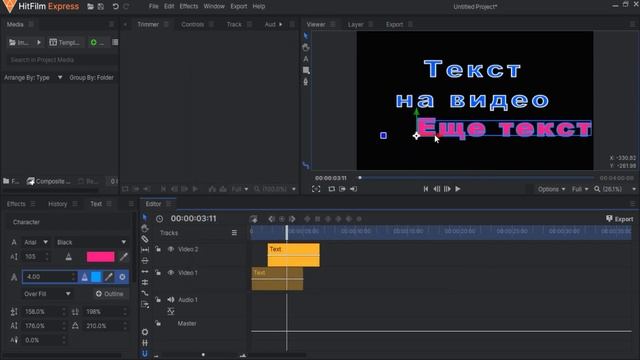640x360 pixels.
Task: Click the blue outline color swatch
Action: (x=96, y=277)
